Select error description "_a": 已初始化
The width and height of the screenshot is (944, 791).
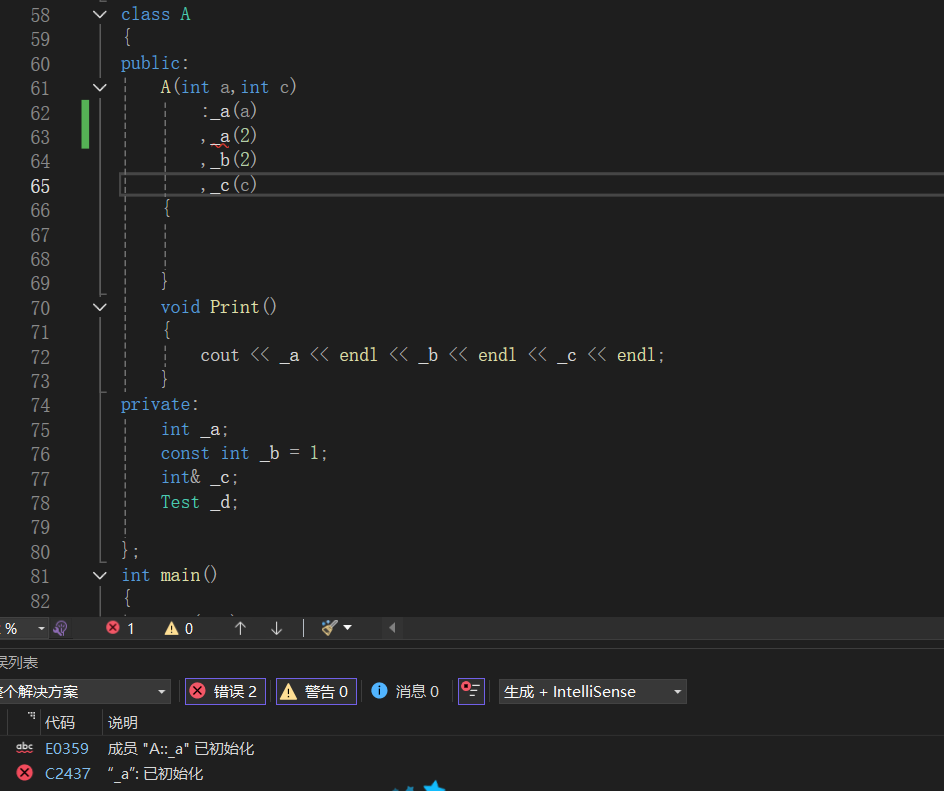click(155, 774)
